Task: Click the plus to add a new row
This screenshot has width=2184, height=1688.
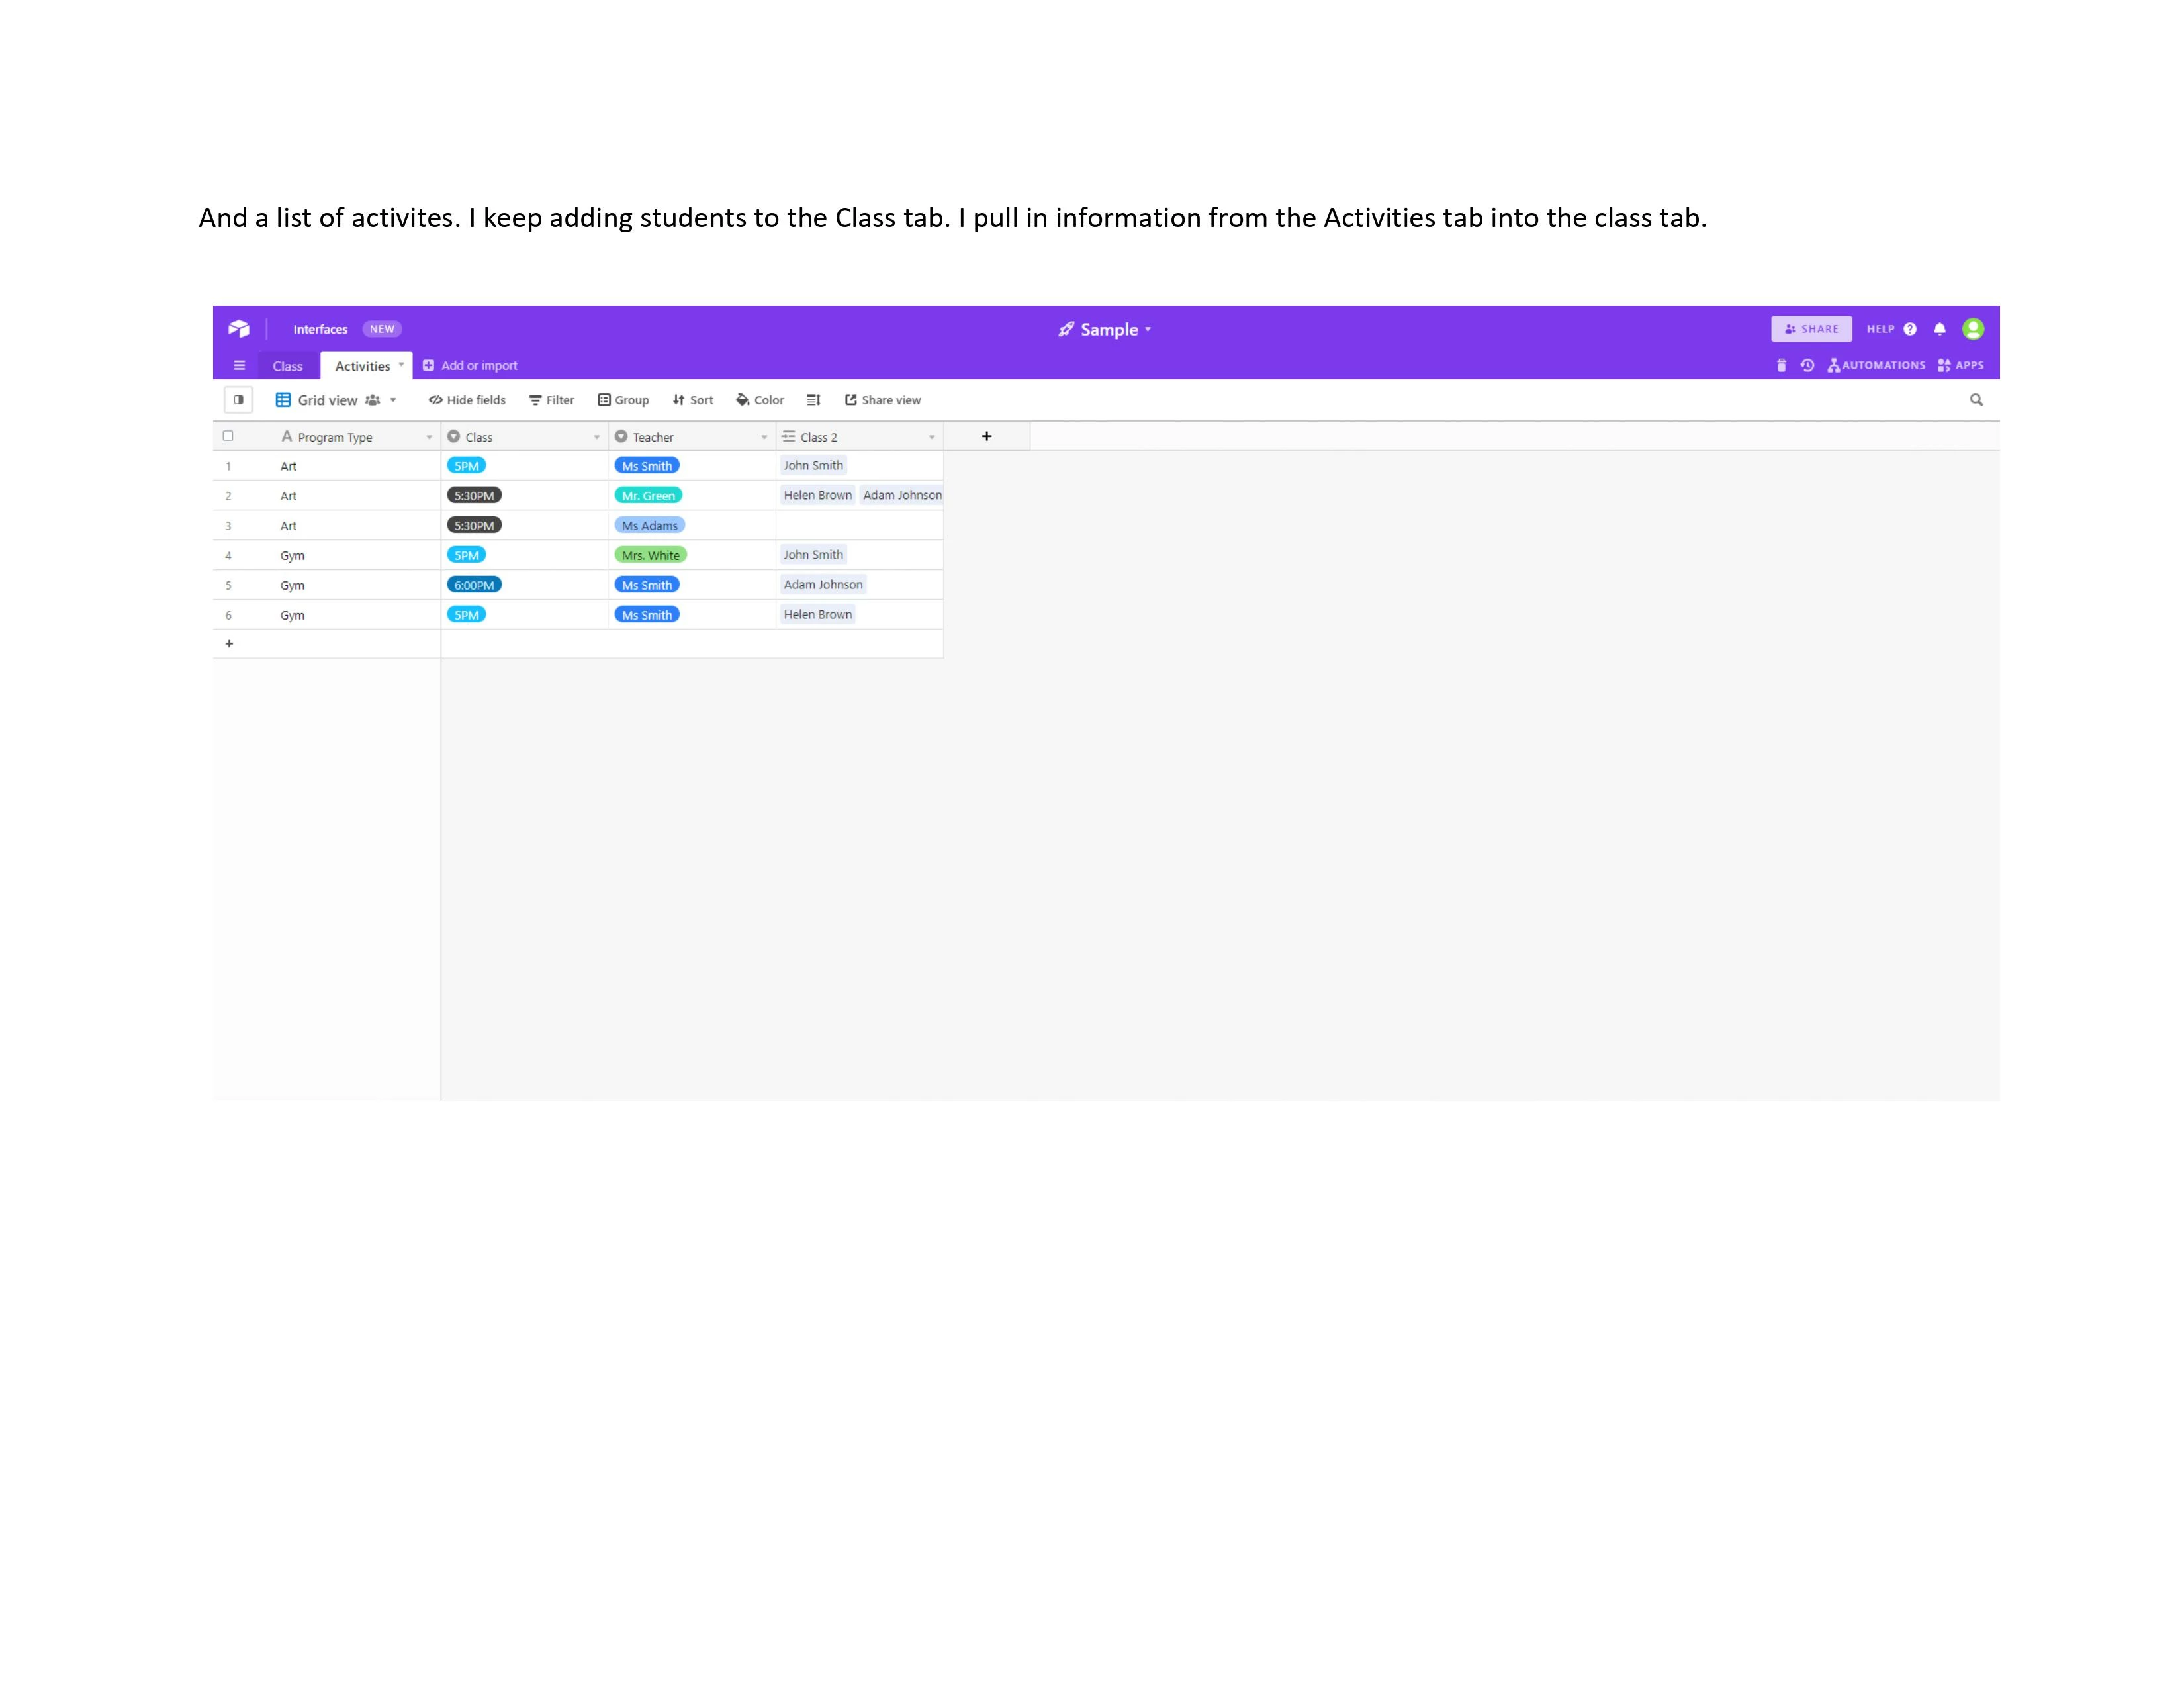Action: click(x=229, y=644)
